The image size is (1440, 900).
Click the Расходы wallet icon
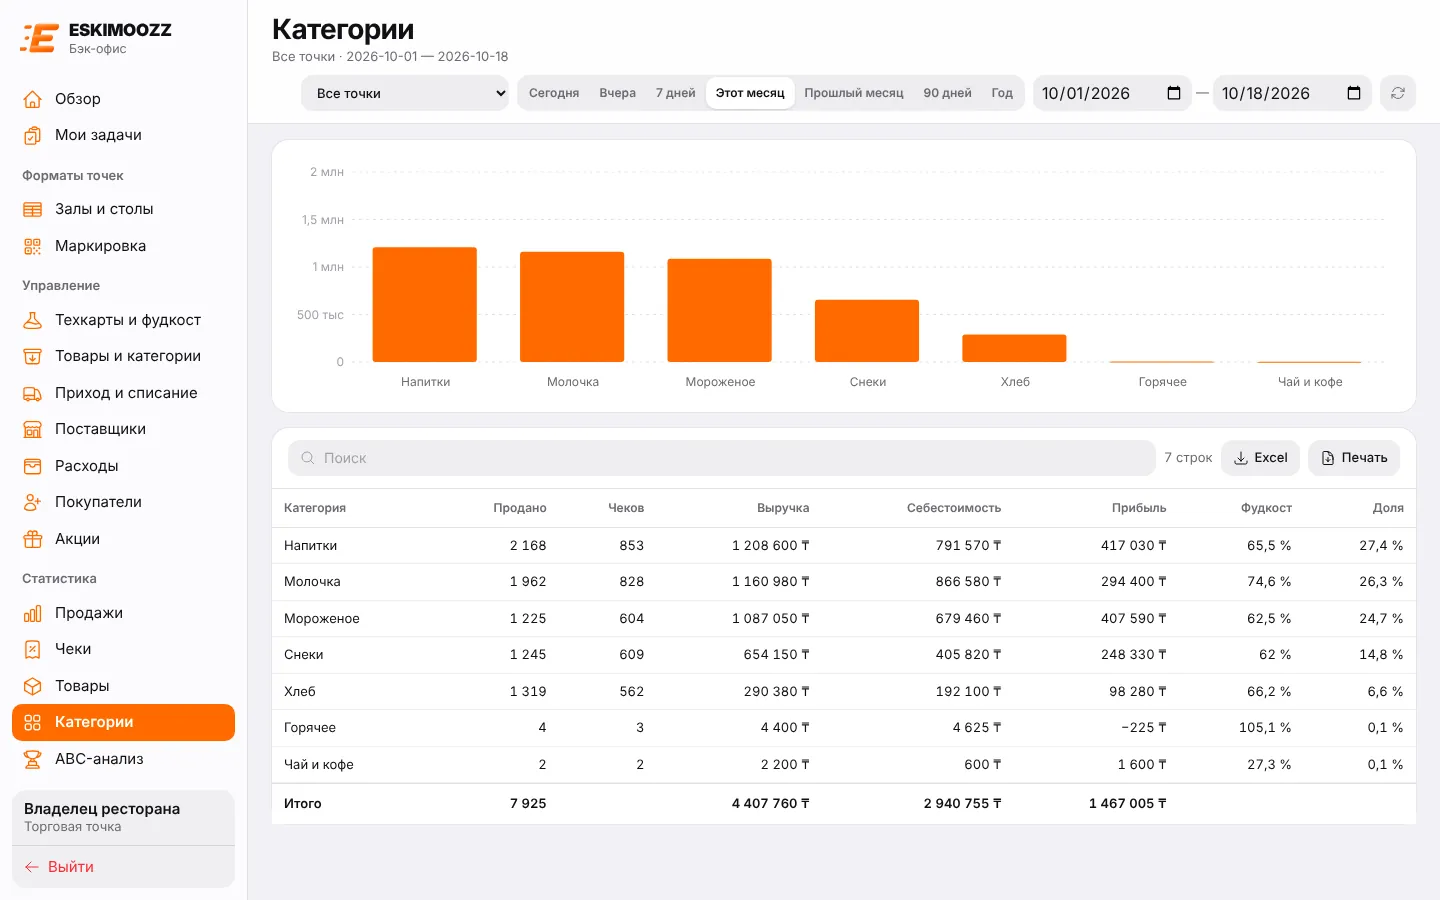[x=33, y=466]
